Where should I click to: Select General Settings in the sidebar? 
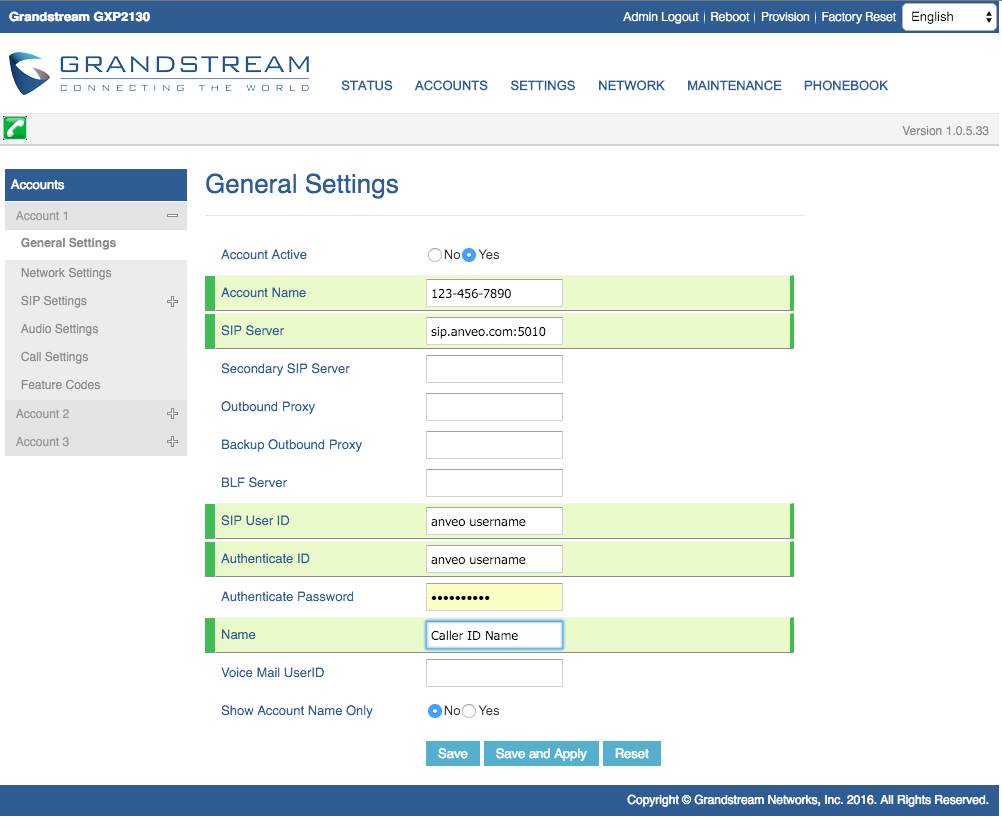coord(68,243)
